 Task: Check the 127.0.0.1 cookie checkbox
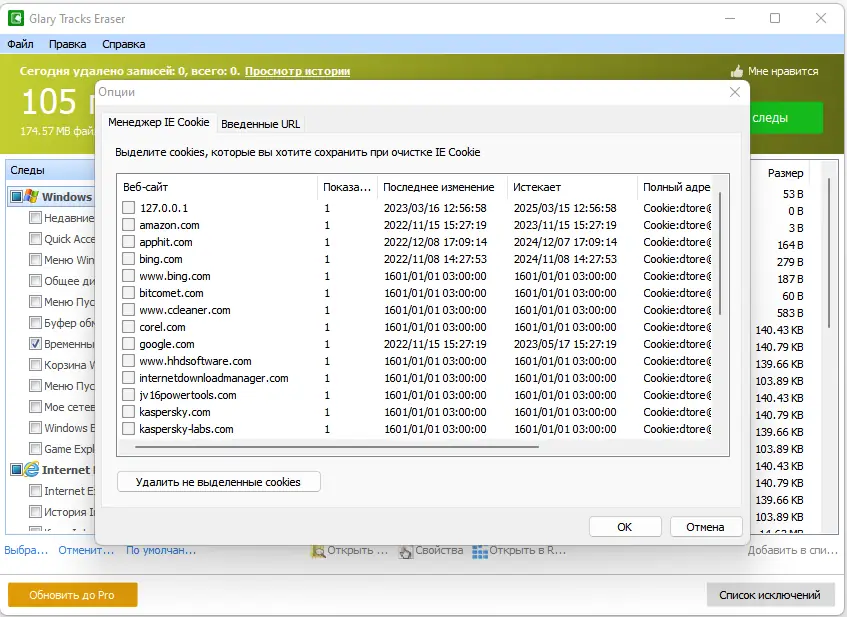(x=129, y=207)
